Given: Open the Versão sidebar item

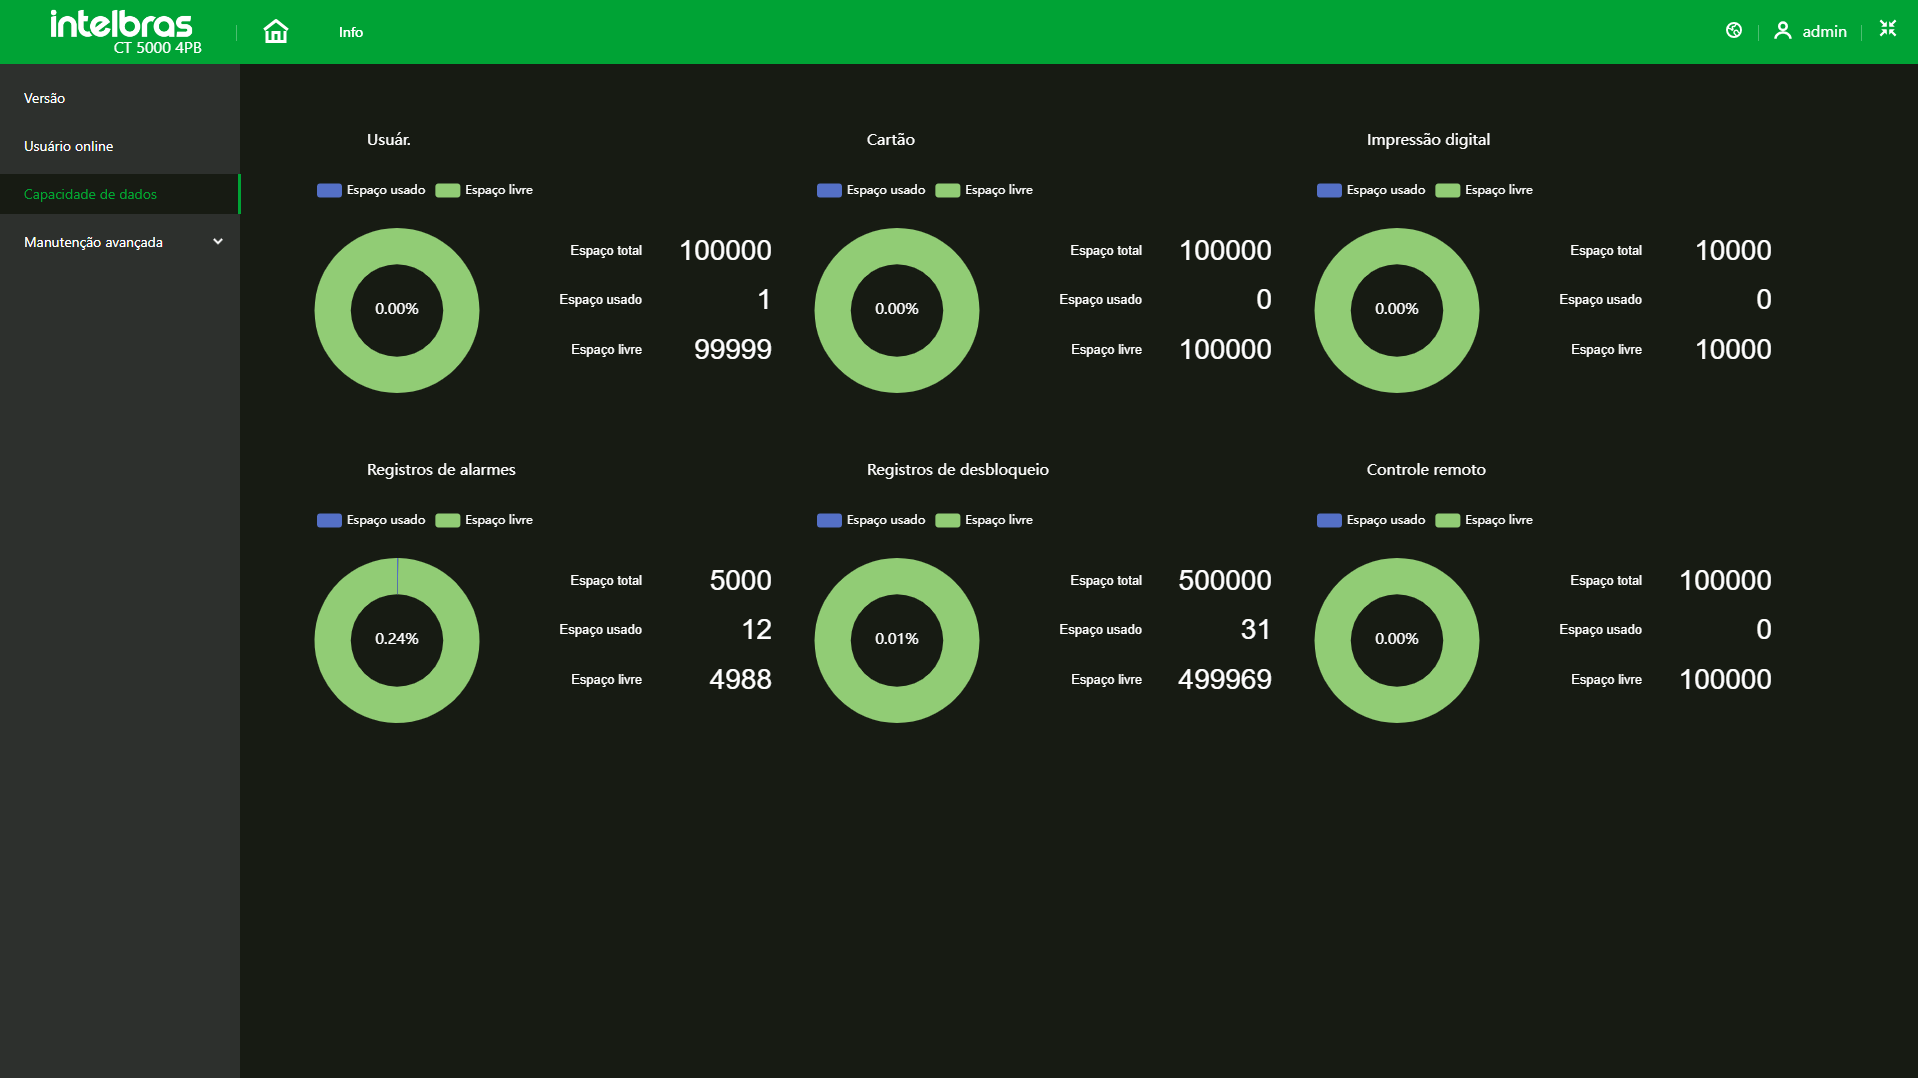Looking at the screenshot, I should click(x=45, y=98).
